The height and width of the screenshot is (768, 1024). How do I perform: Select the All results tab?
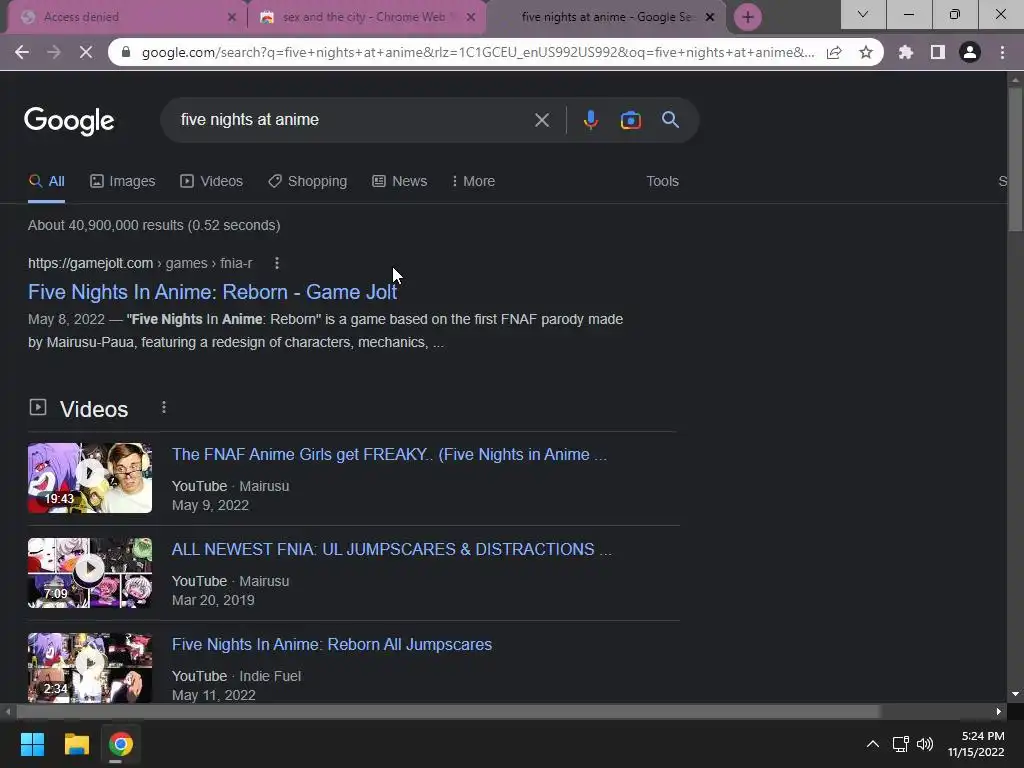pos(46,182)
